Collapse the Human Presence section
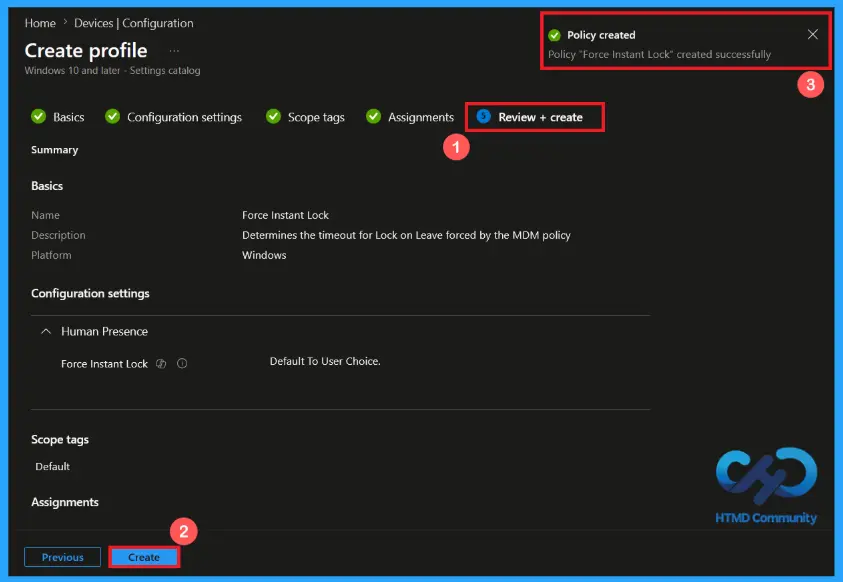Screen dimensions: 843x582 46,332
